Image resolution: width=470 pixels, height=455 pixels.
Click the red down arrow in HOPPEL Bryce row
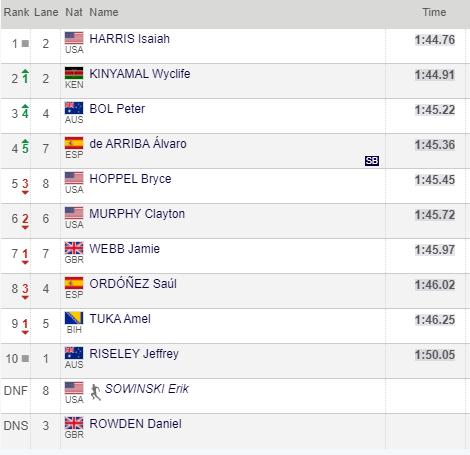[x=25, y=193]
